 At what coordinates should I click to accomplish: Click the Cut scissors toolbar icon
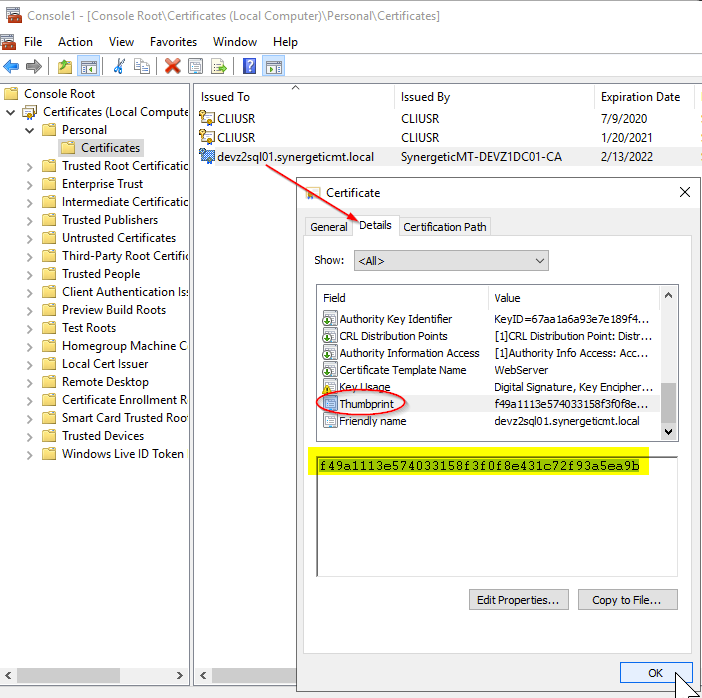coord(119,67)
